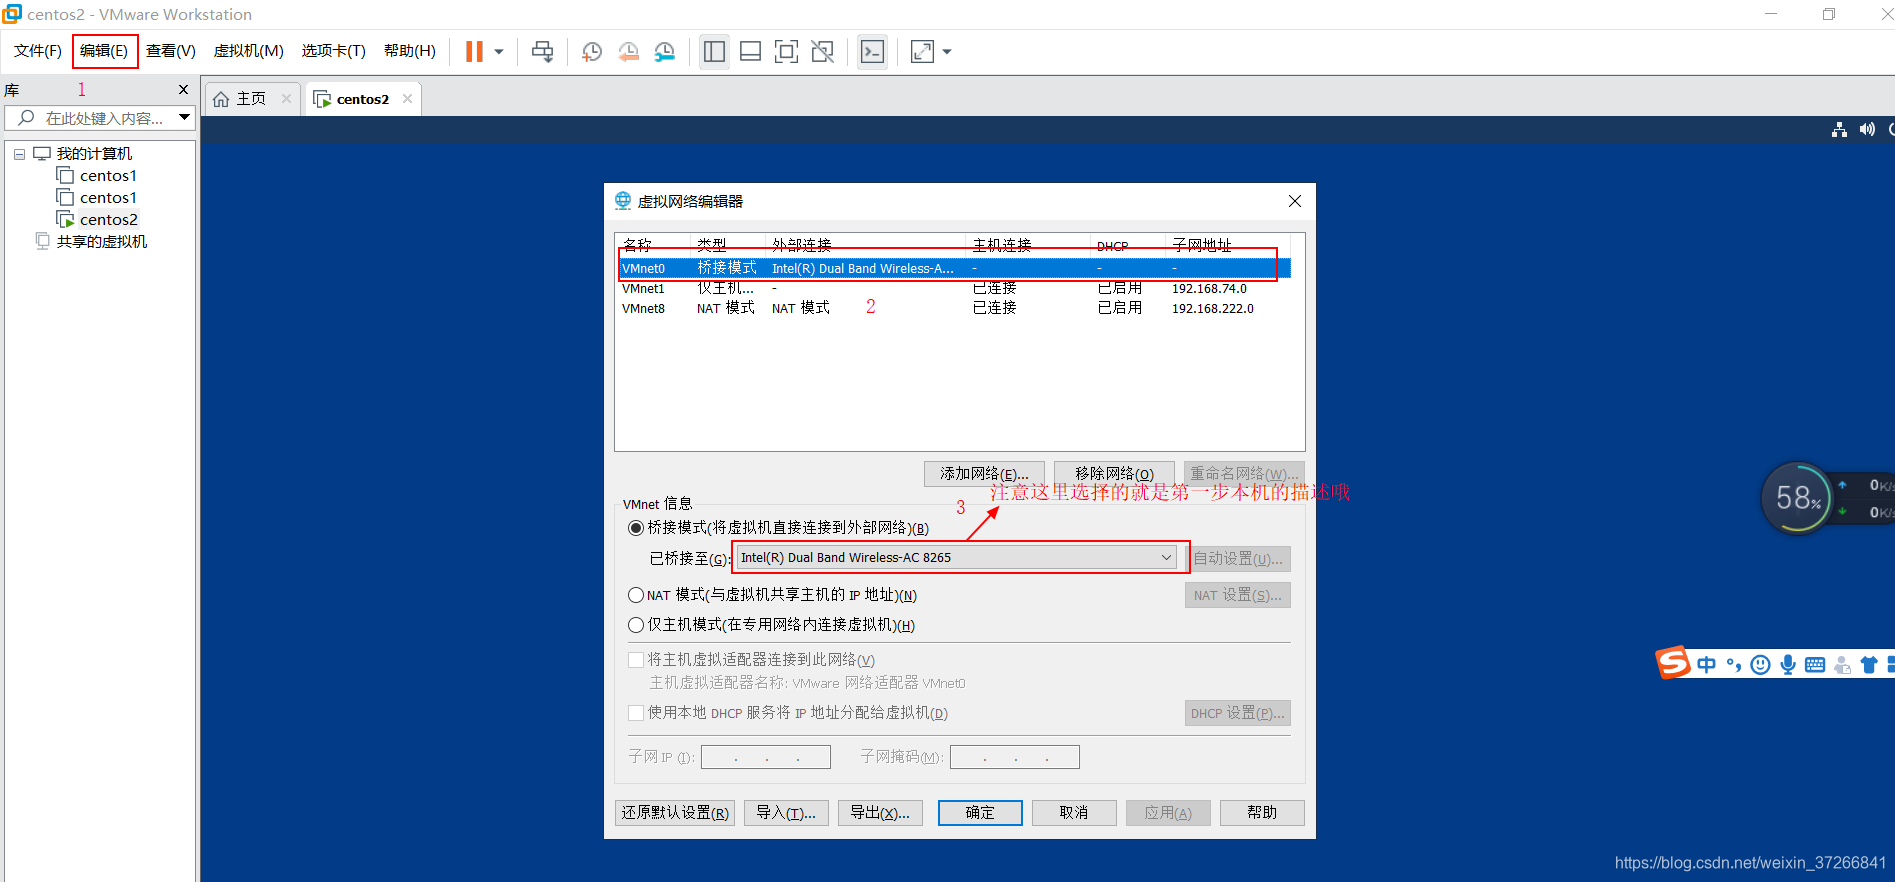Click the sound device status icon
The image size is (1895, 882).
click(1867, 130)
